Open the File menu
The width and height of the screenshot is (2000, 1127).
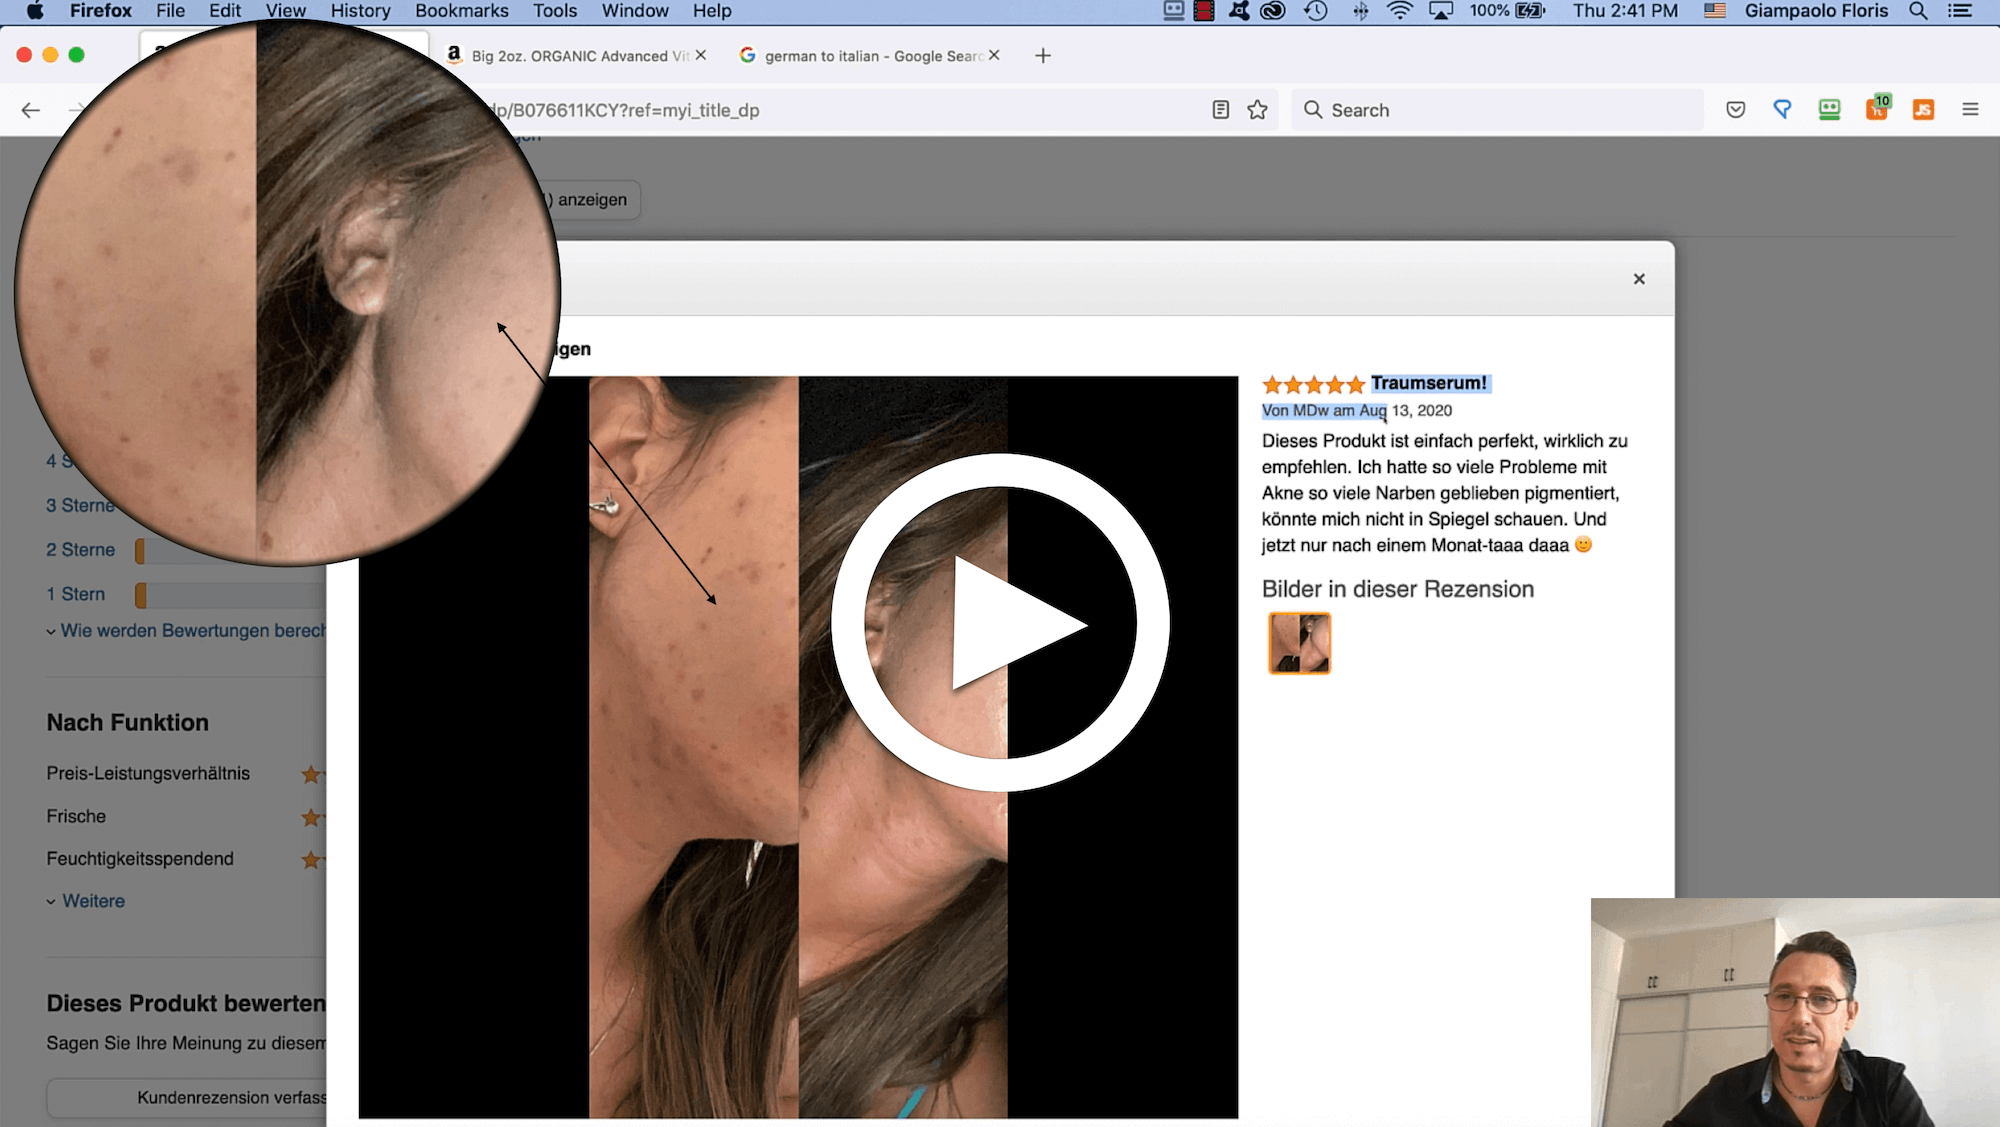pos(170,11)
